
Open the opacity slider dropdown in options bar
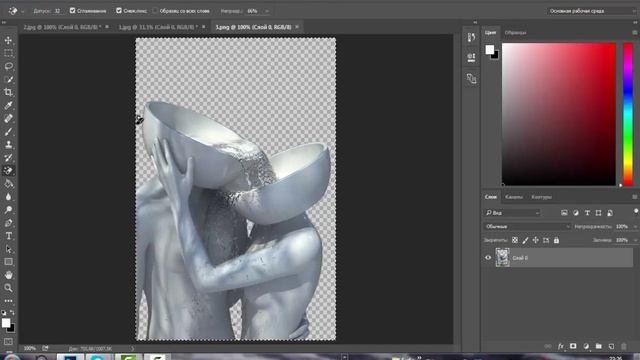click(x=267, y=11)
